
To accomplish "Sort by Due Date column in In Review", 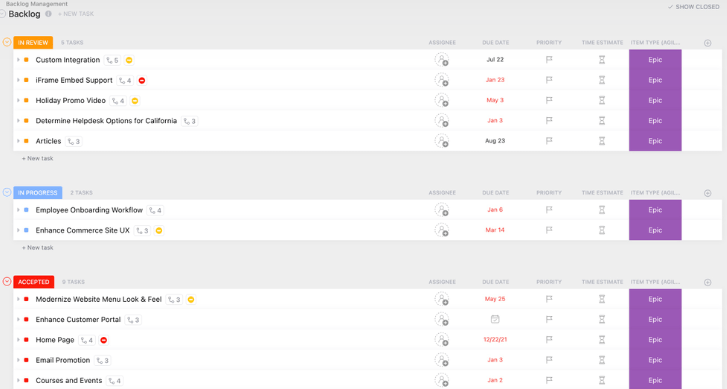I will point(496,43).
